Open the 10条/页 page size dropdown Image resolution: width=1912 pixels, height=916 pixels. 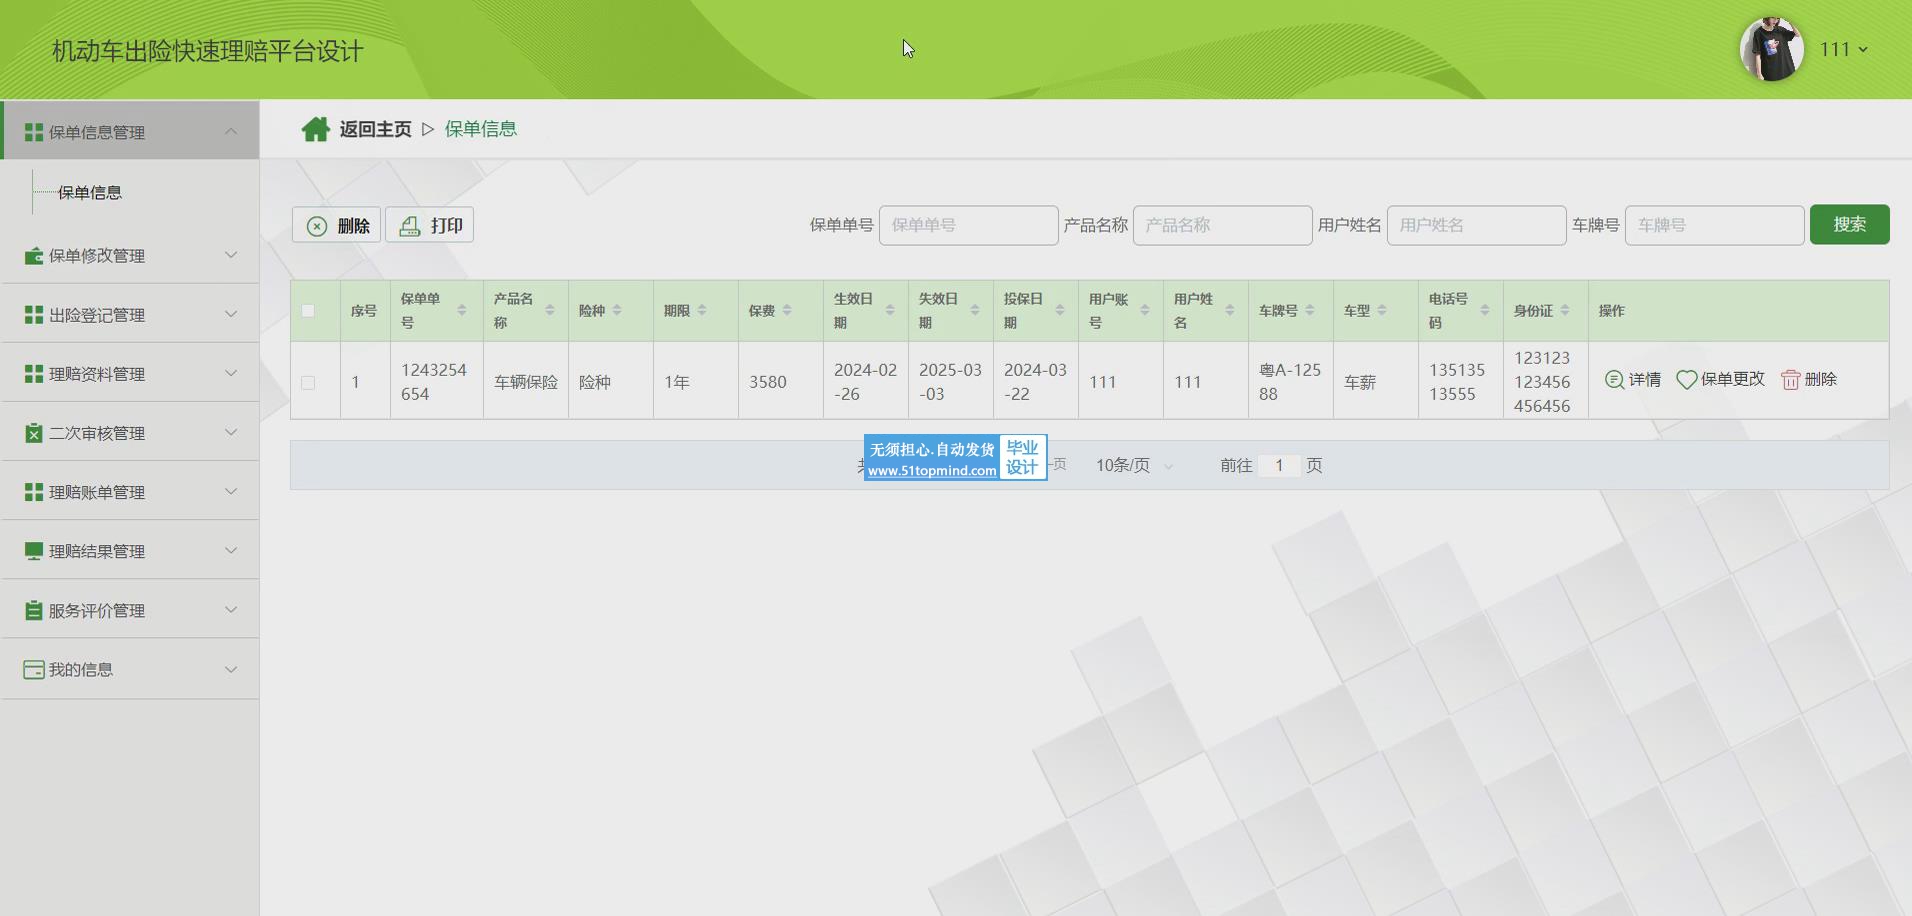(x=1134, y=466)
